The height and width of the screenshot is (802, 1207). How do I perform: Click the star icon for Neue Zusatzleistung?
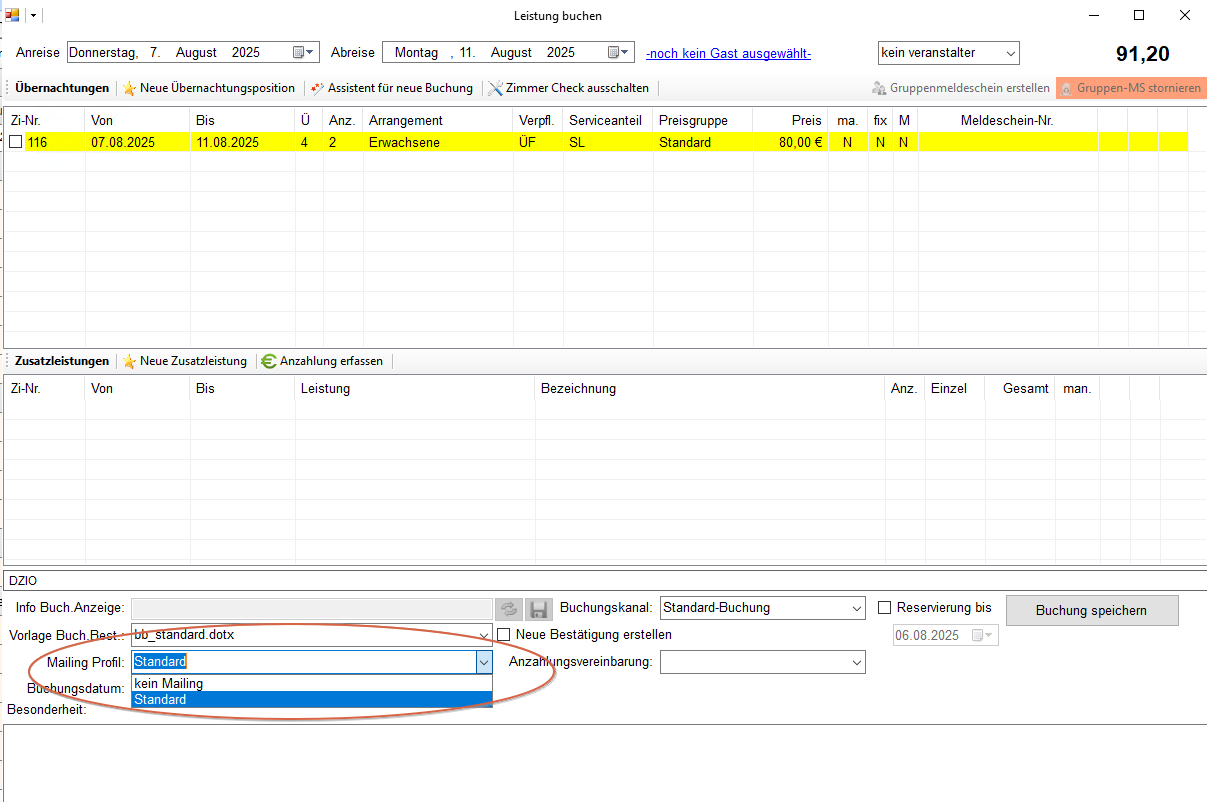tap(129, 361)
